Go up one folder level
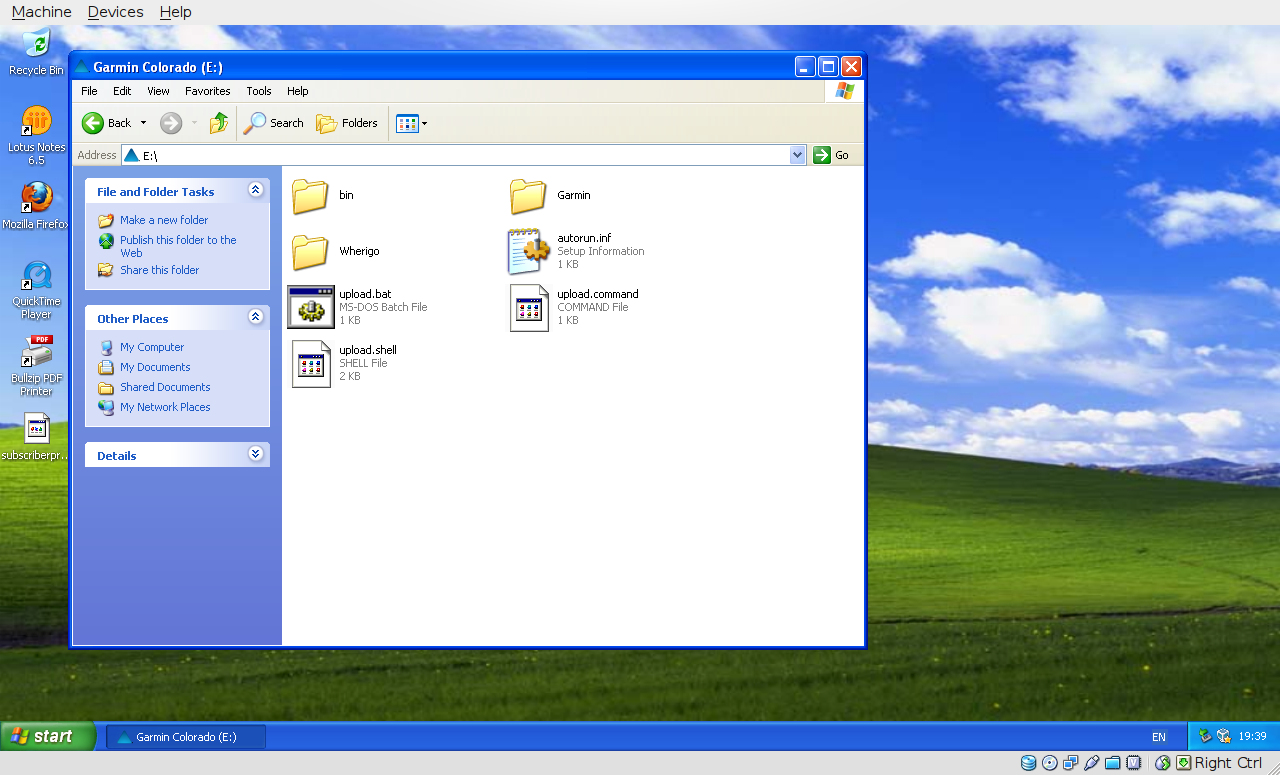The height and width of the screenshot is (775, 1280). [218, 123]
